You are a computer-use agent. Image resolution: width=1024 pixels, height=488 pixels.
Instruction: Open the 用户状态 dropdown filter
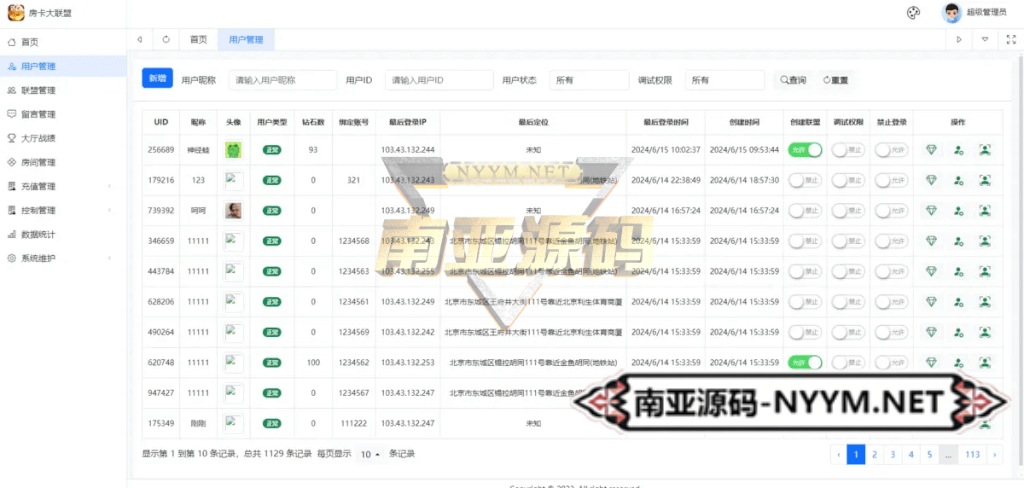pos(588,80)
